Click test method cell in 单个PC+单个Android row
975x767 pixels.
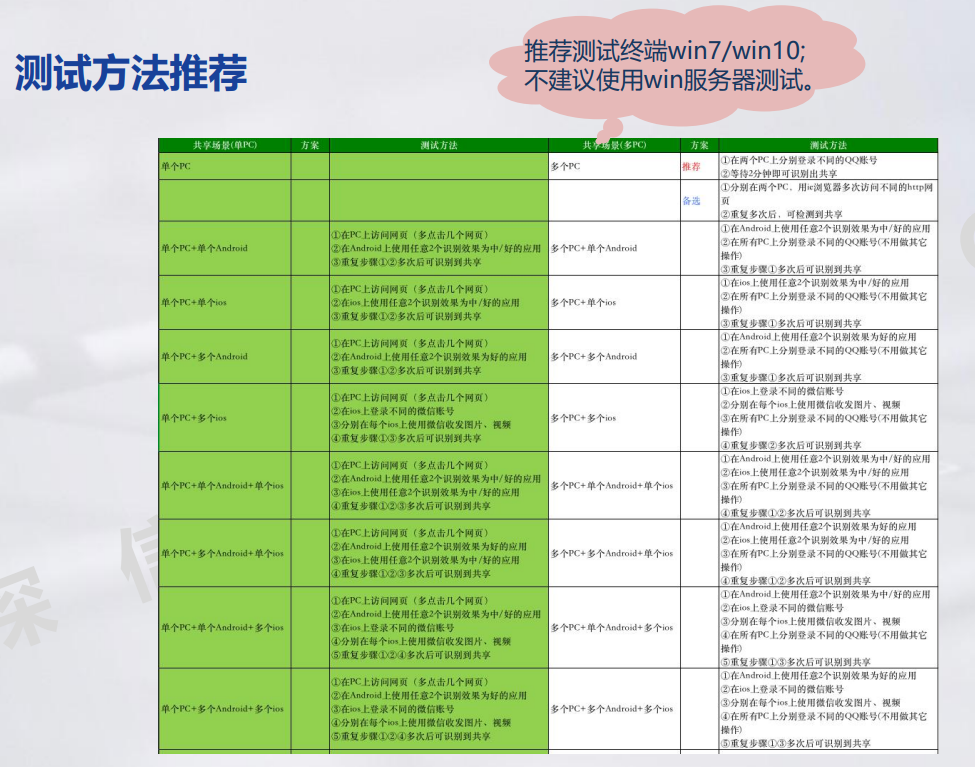[x=438, y=248]
